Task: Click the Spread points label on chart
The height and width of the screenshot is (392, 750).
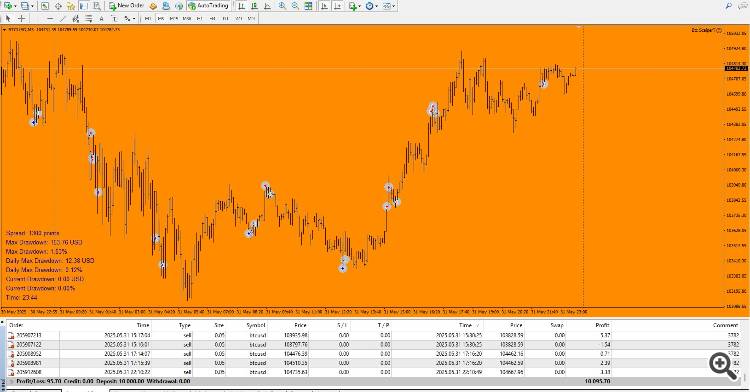Action: click(x=33, y=233)
